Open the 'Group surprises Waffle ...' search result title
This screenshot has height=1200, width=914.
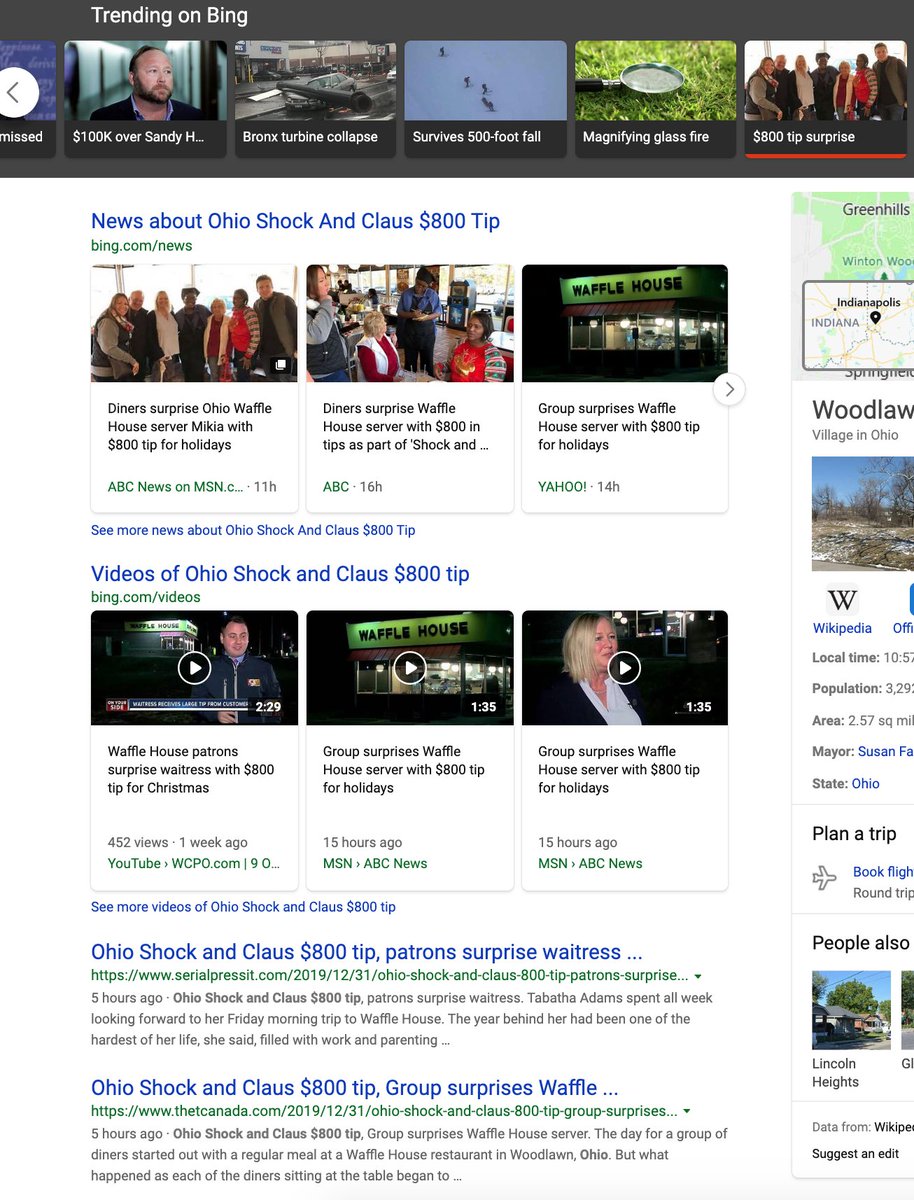pos(355,1087)
